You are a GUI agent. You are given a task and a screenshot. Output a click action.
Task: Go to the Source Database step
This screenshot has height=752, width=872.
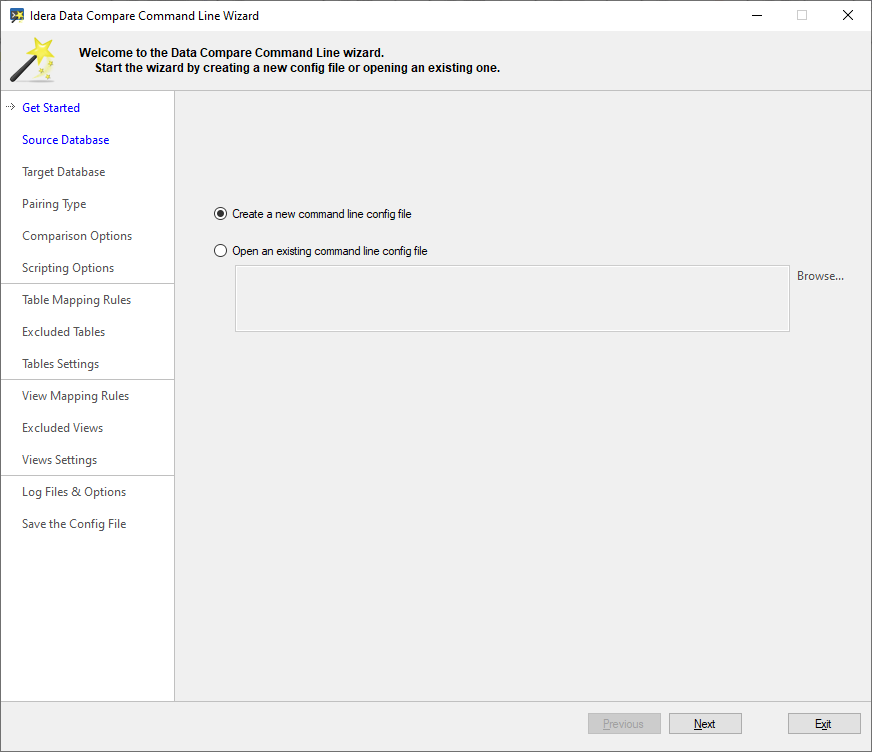tap(66, 140)
